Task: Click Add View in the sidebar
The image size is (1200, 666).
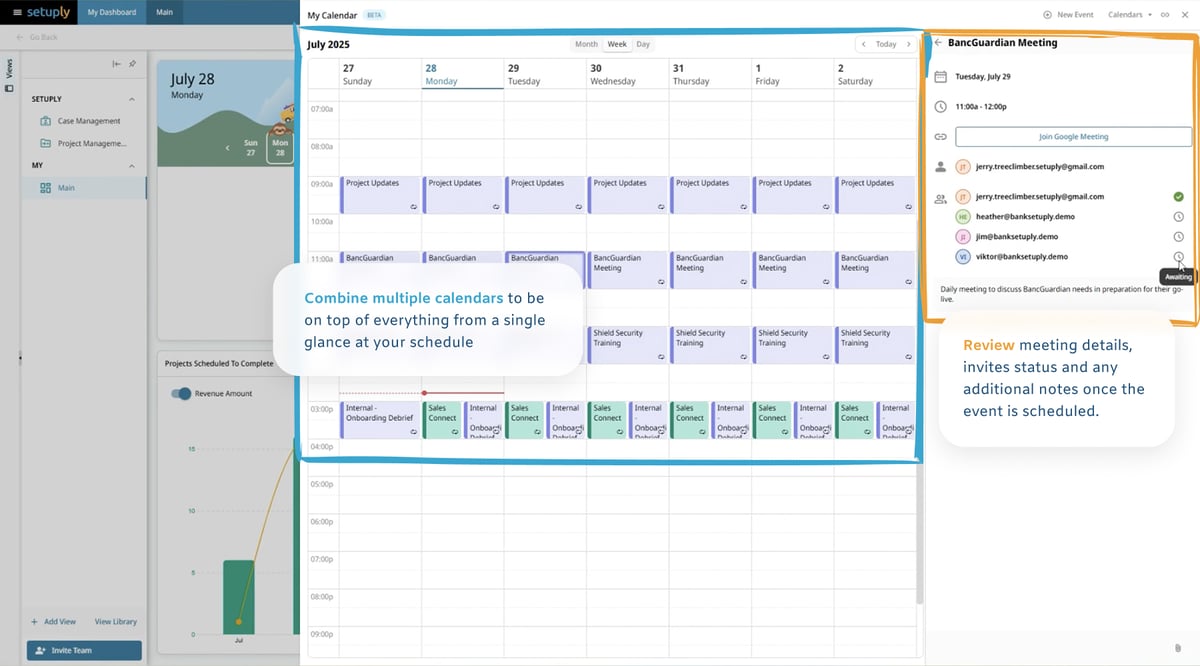Action: pyautogui.click(x=53, y=622)
